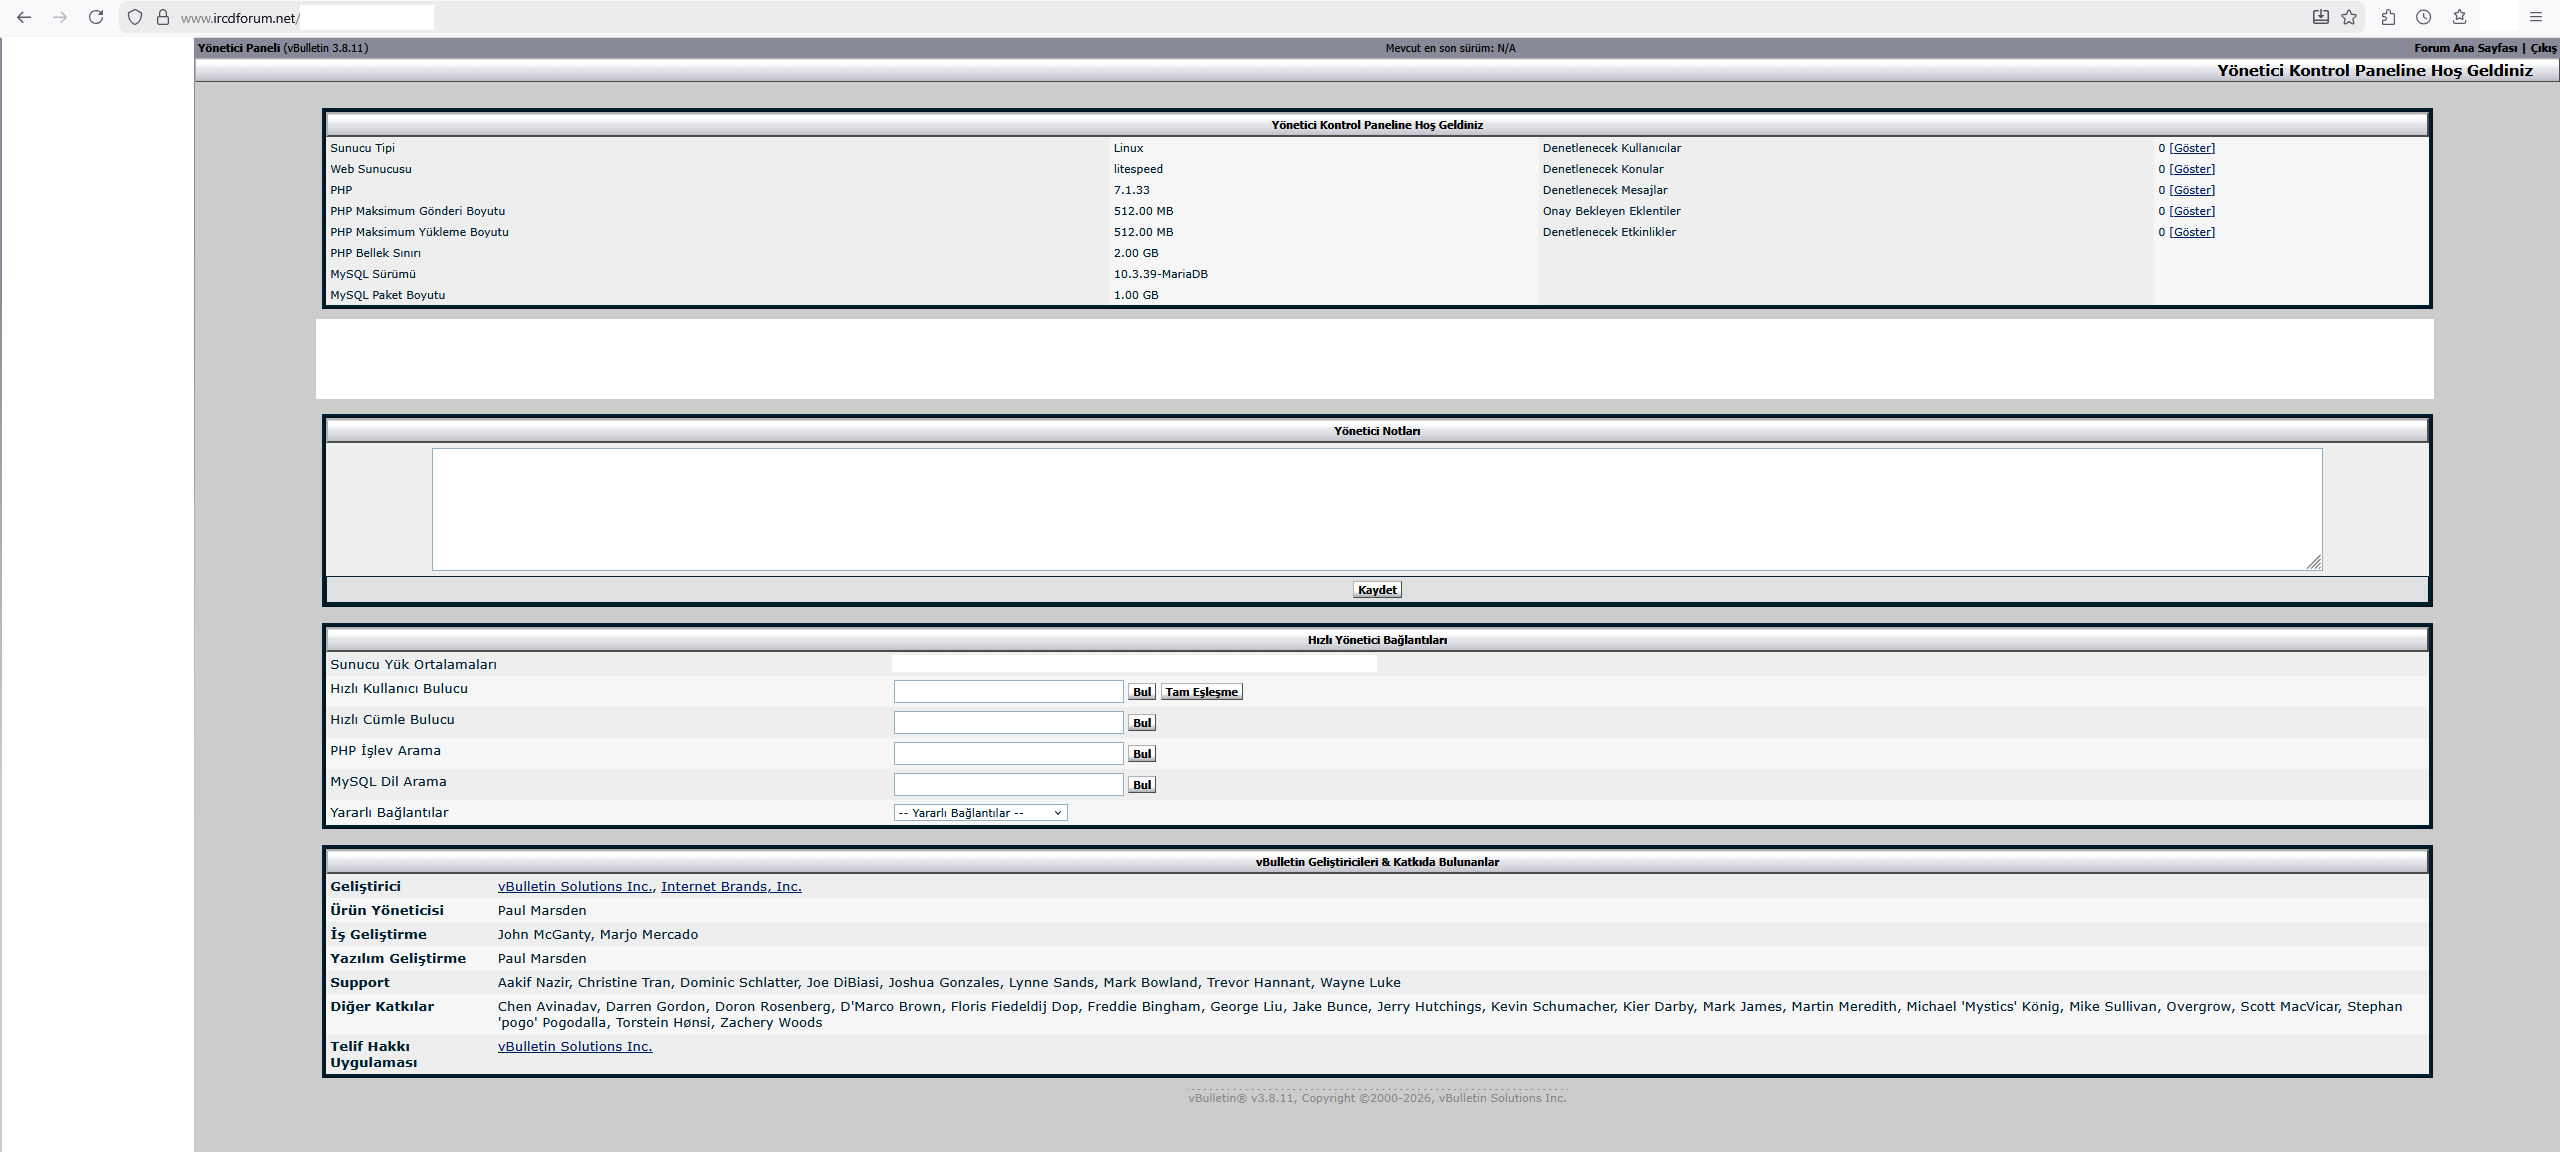Click Forum Ana Sayfası in top bar
The width and height of the screenshot is (2560, 1152).
2465,48
